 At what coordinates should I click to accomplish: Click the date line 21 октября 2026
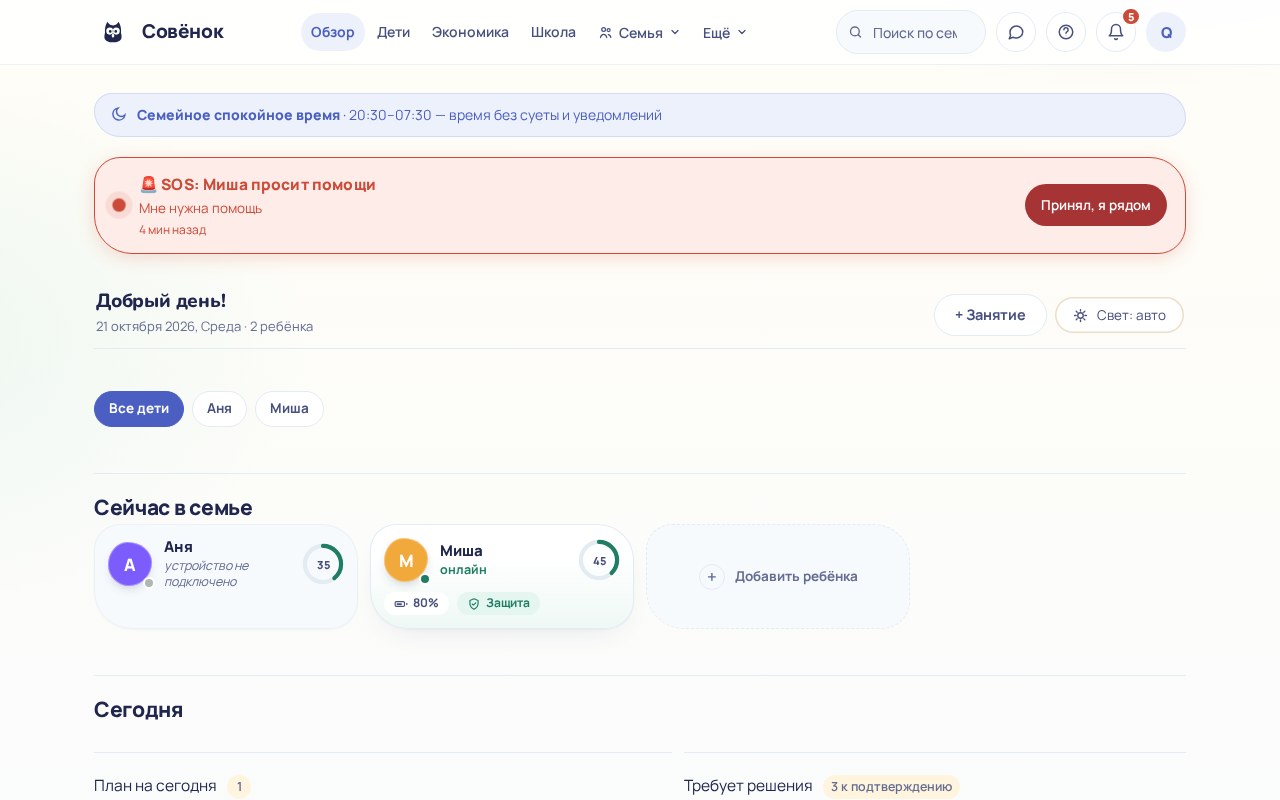[x=204, y=326]
